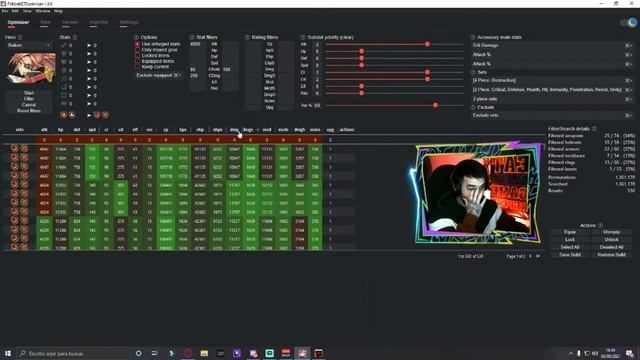640x360 pixels.
Task: Click the CDmg minimum stat filter field
Action: [x=198, y=76]
